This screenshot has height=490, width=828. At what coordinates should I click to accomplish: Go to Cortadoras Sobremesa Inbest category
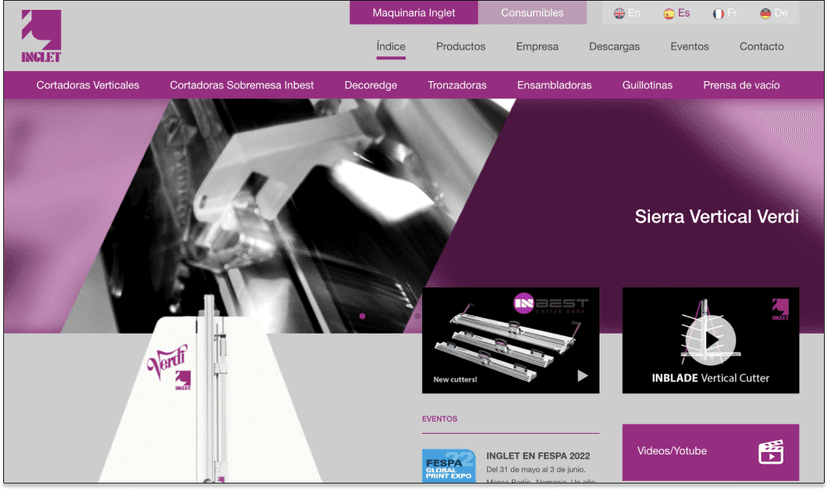(x=242, y=85)
